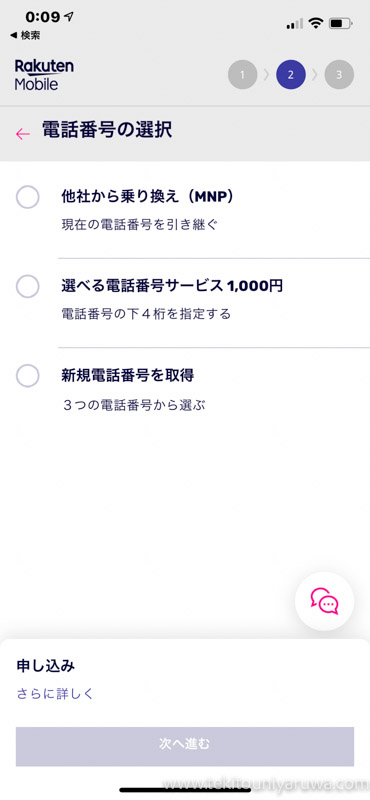Image resolution: width=370 pixels, height=800 pixels.
Task: Tap the highlighted step 2 circle
Action: point(291,75)
